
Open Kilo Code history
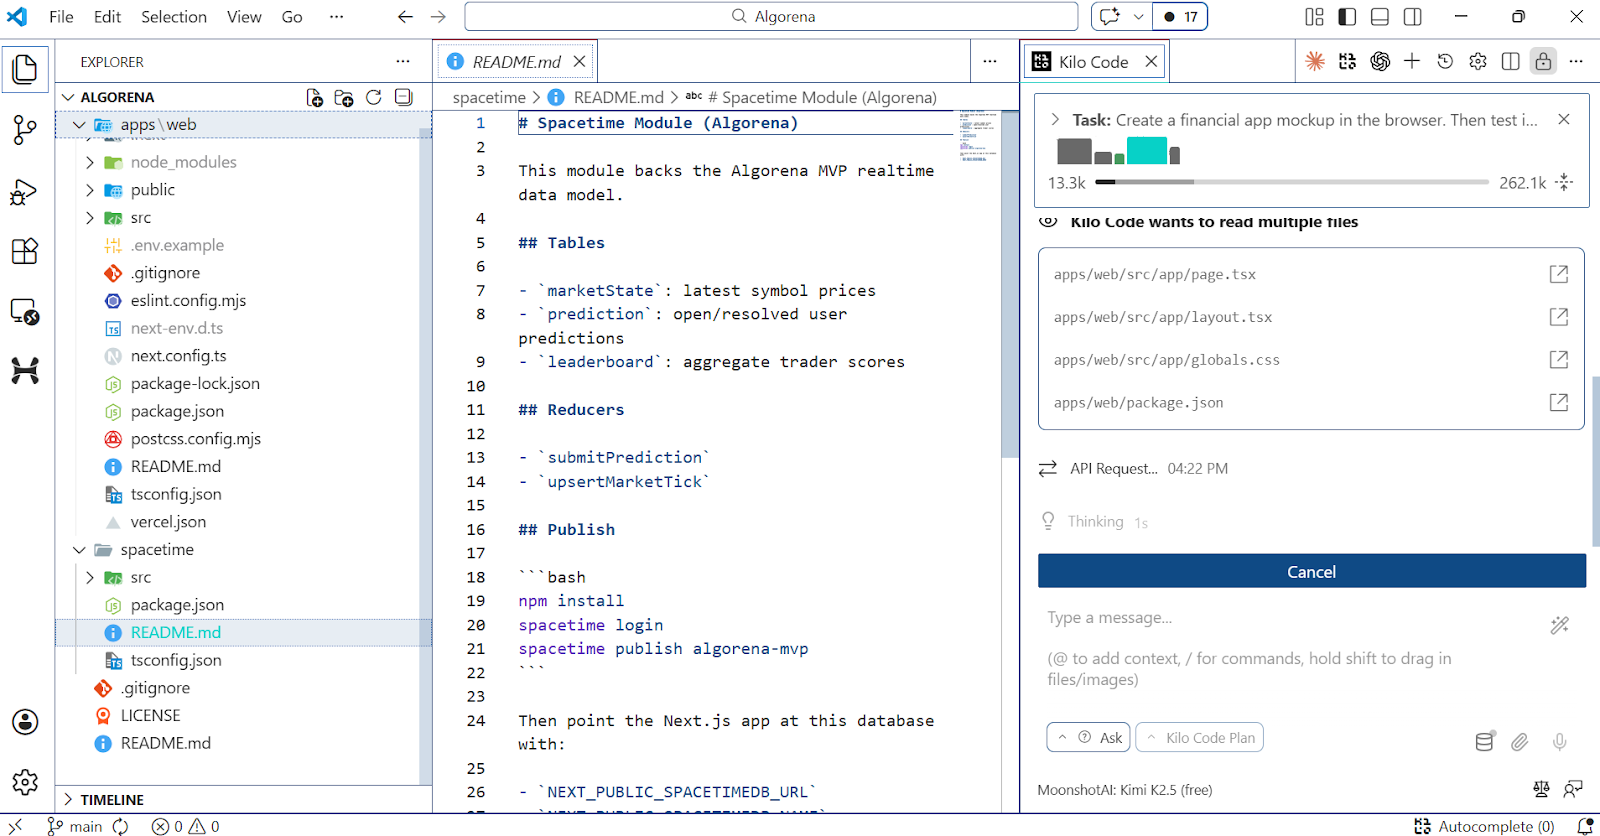pos(1445,62)
